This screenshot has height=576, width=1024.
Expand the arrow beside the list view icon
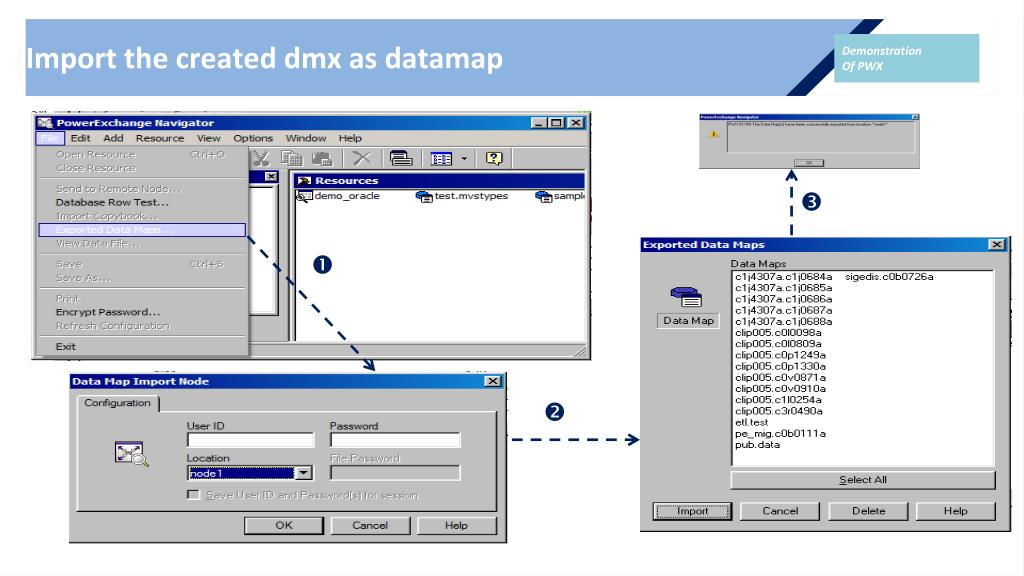464,159
